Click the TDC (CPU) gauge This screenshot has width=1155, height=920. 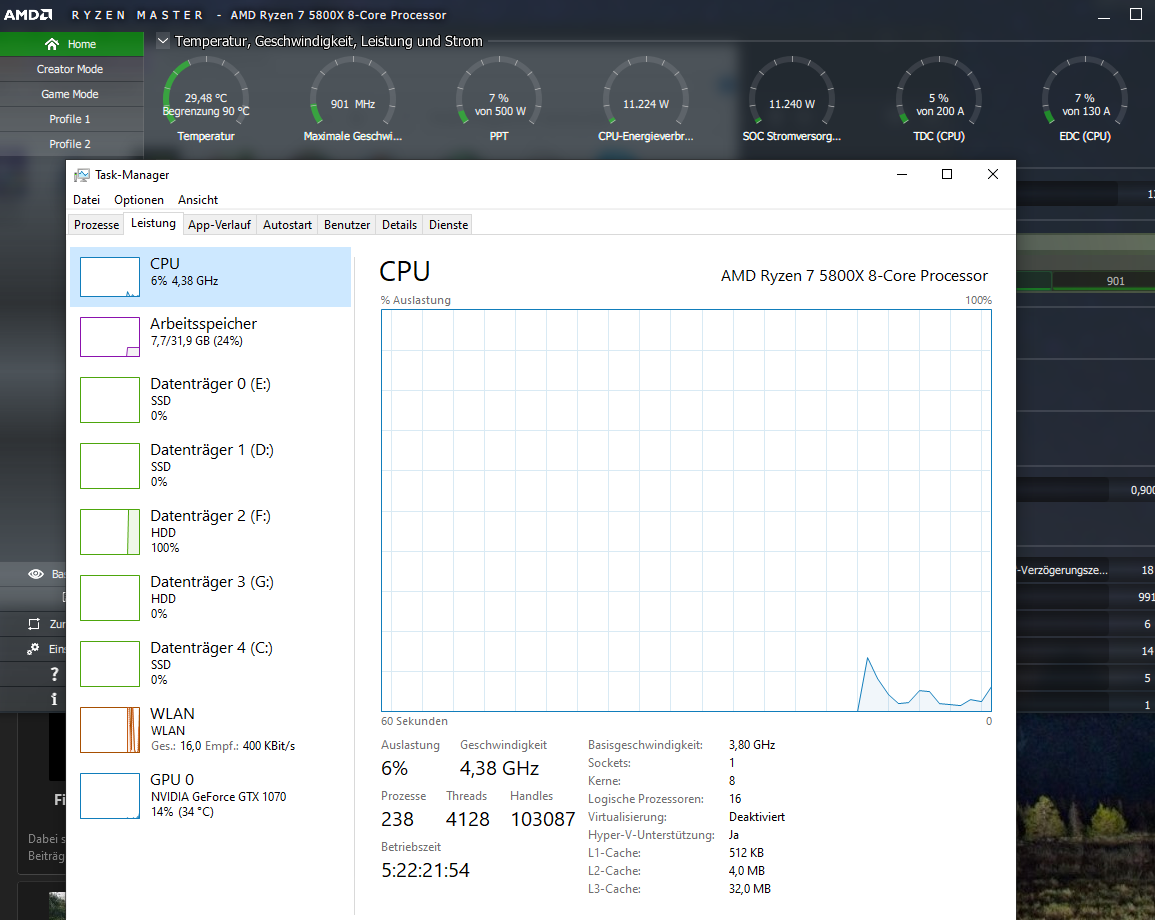tap(938, 99)
